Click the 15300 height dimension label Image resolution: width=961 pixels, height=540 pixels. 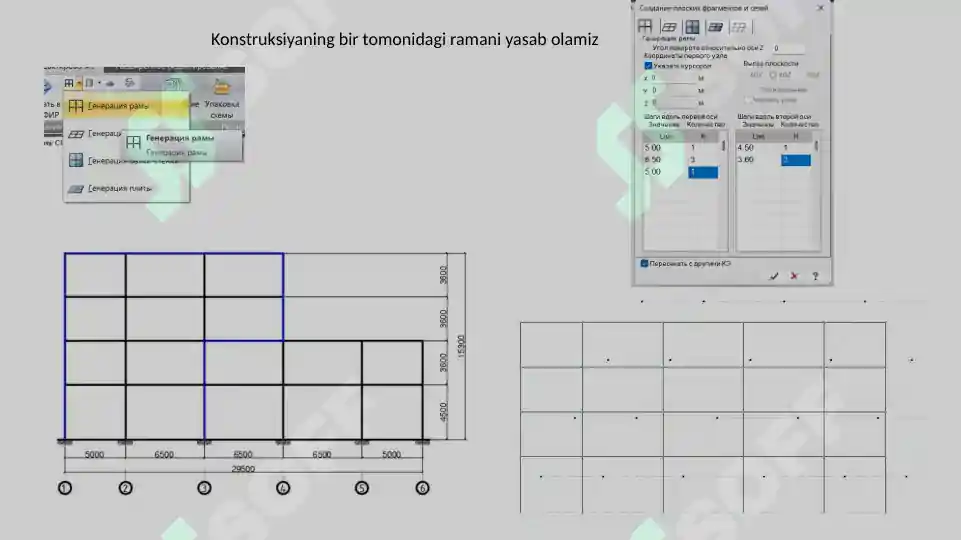pyautogui.click(x=462, y=346)
